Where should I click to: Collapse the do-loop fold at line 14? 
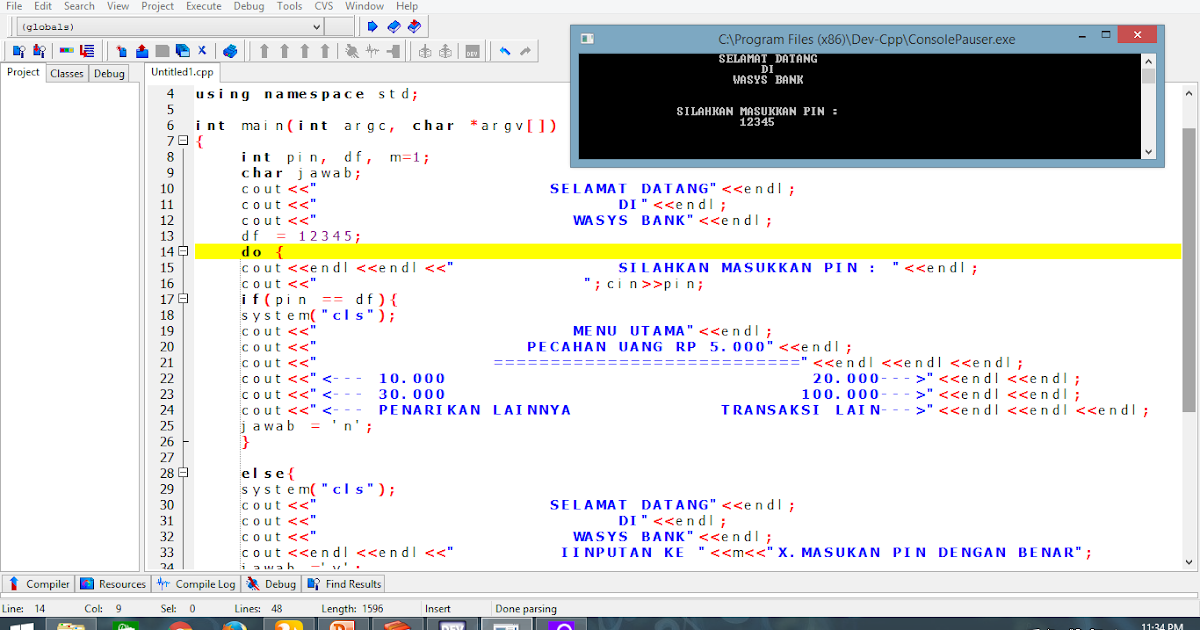(x=182, y=252)
